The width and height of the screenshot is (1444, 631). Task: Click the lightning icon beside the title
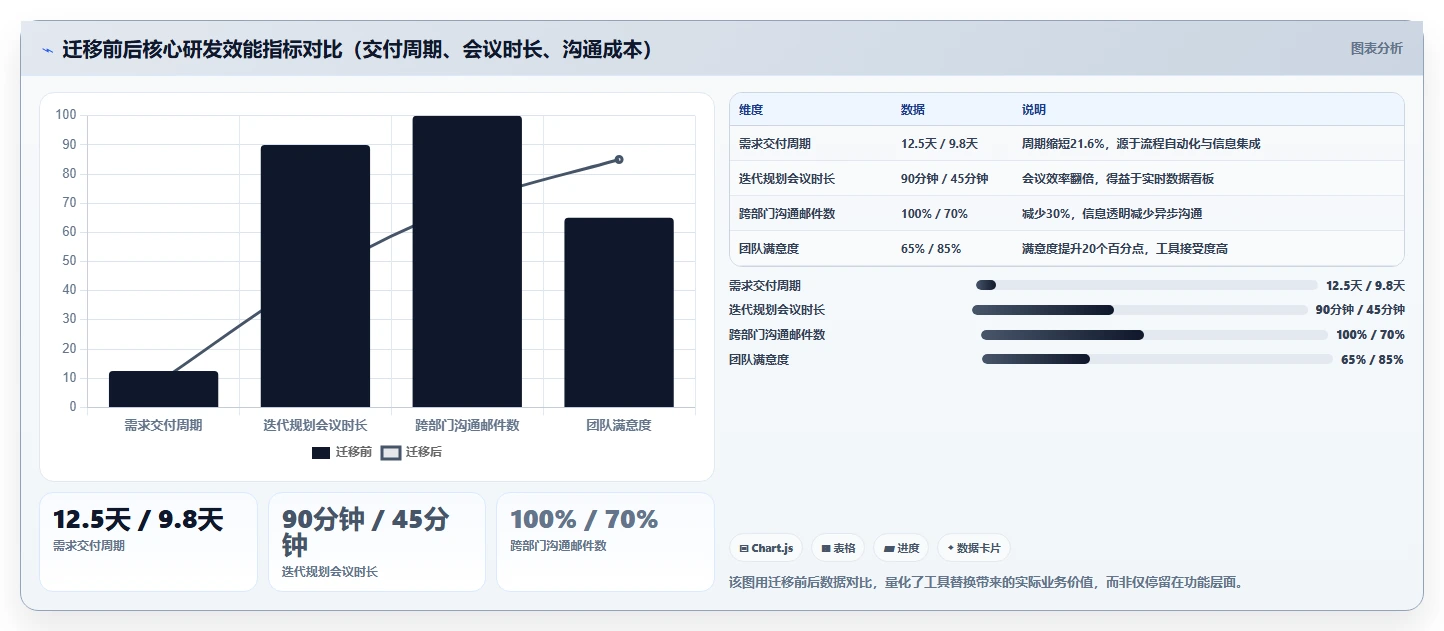pos(47,50)
